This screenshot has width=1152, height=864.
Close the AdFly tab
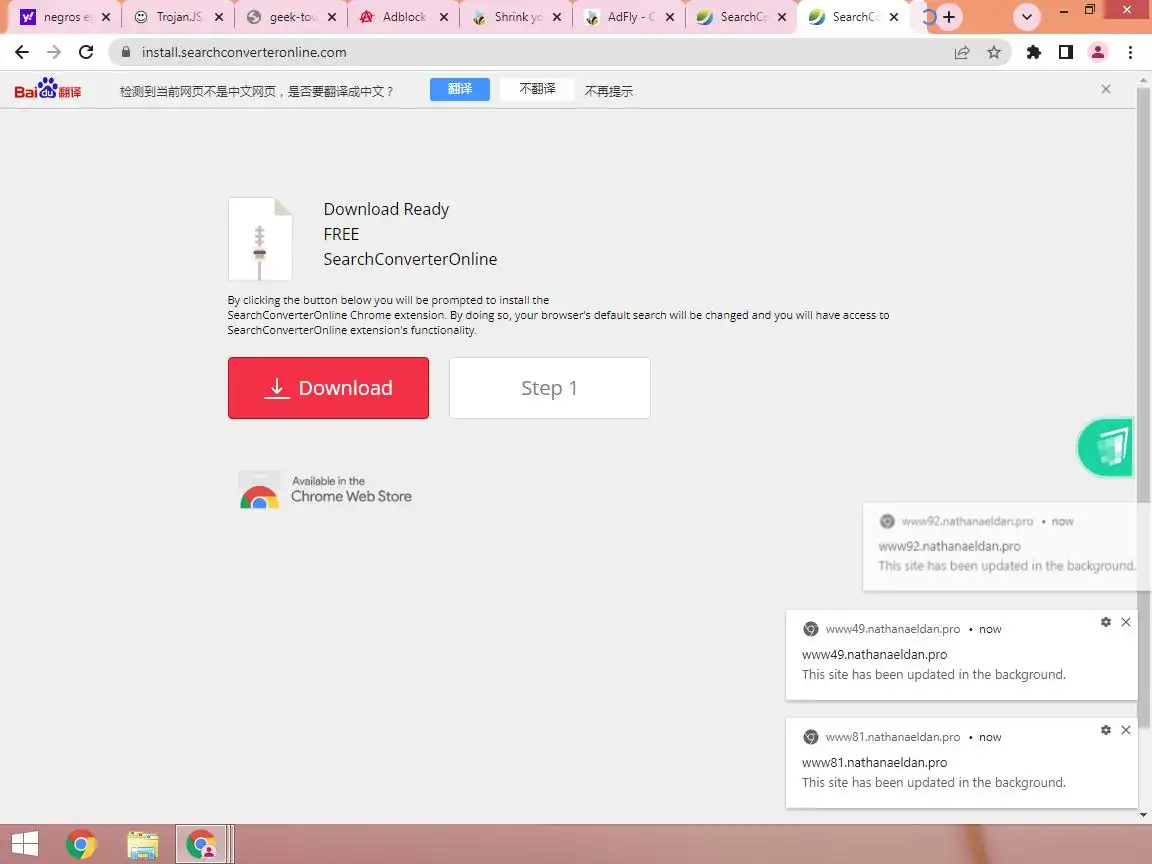669,17
